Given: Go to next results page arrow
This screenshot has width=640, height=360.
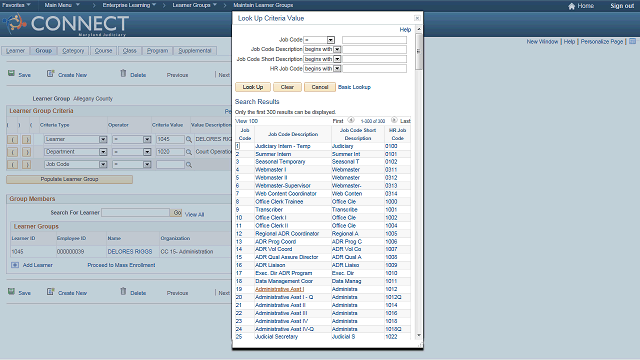Looking at the screenshot, I should coord(394,120).
